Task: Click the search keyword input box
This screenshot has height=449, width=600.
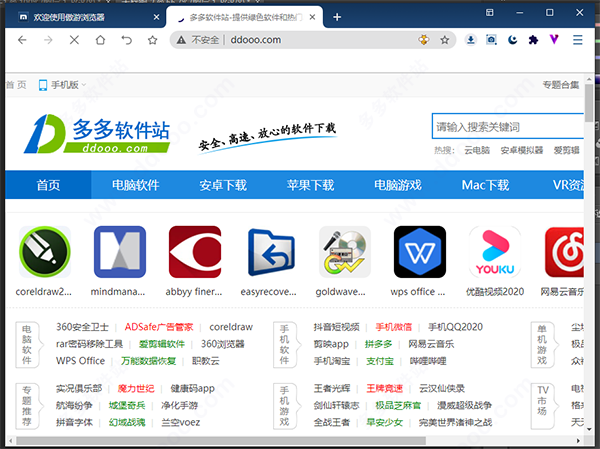Action: (x=508, y=126)
